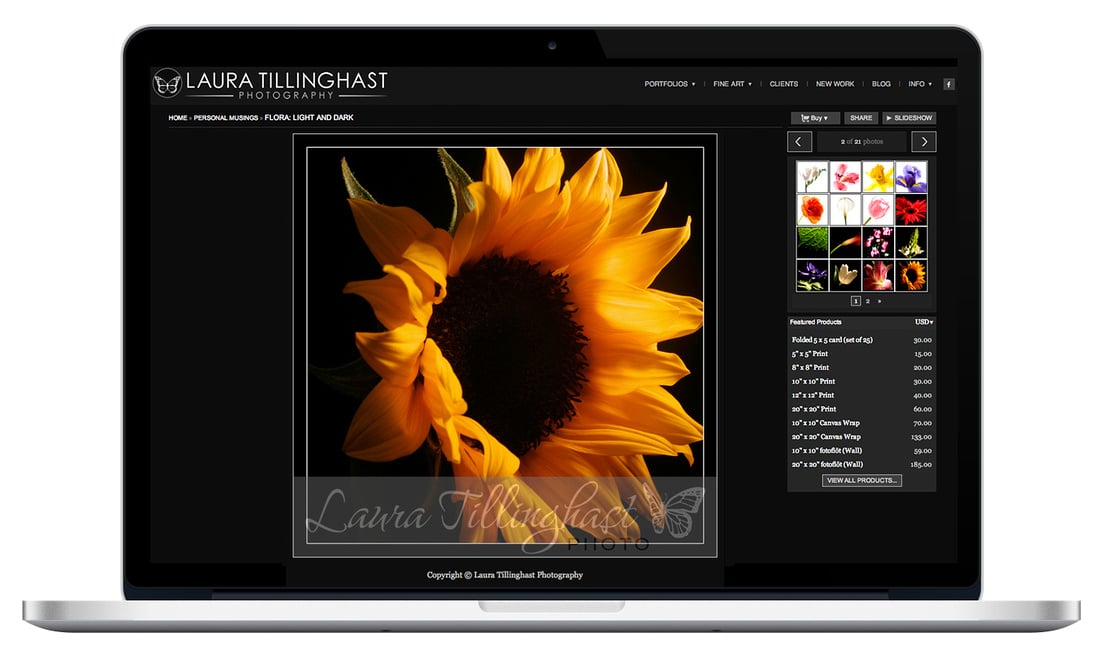Screen dimensions: 1100x645
Task: Go to thumbnail page 2
Action: [x=868, y=301]
